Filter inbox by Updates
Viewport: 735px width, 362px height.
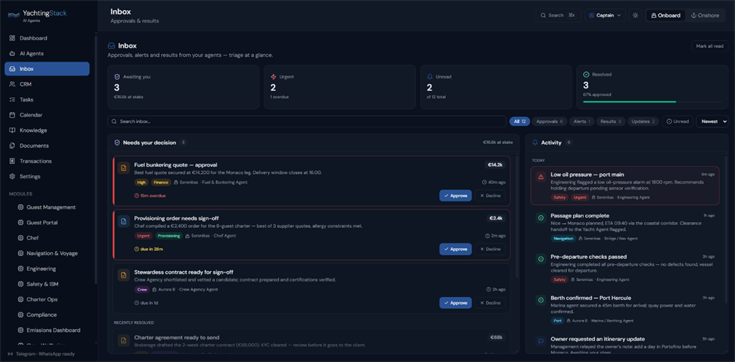[x=643, y=121]
